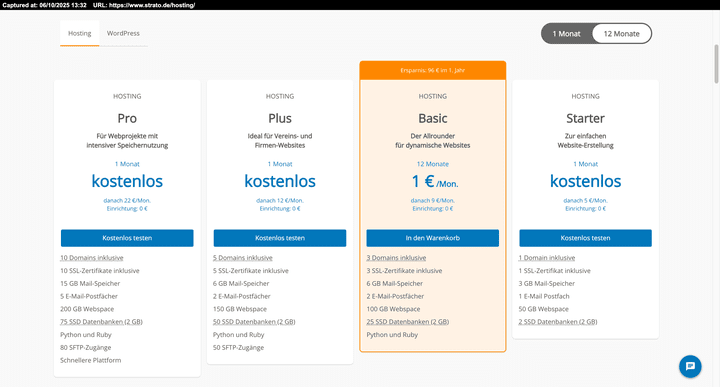Click danach 12 €/Mon. text
Viewport: 720px width, 387px height.
click(280, 201)
